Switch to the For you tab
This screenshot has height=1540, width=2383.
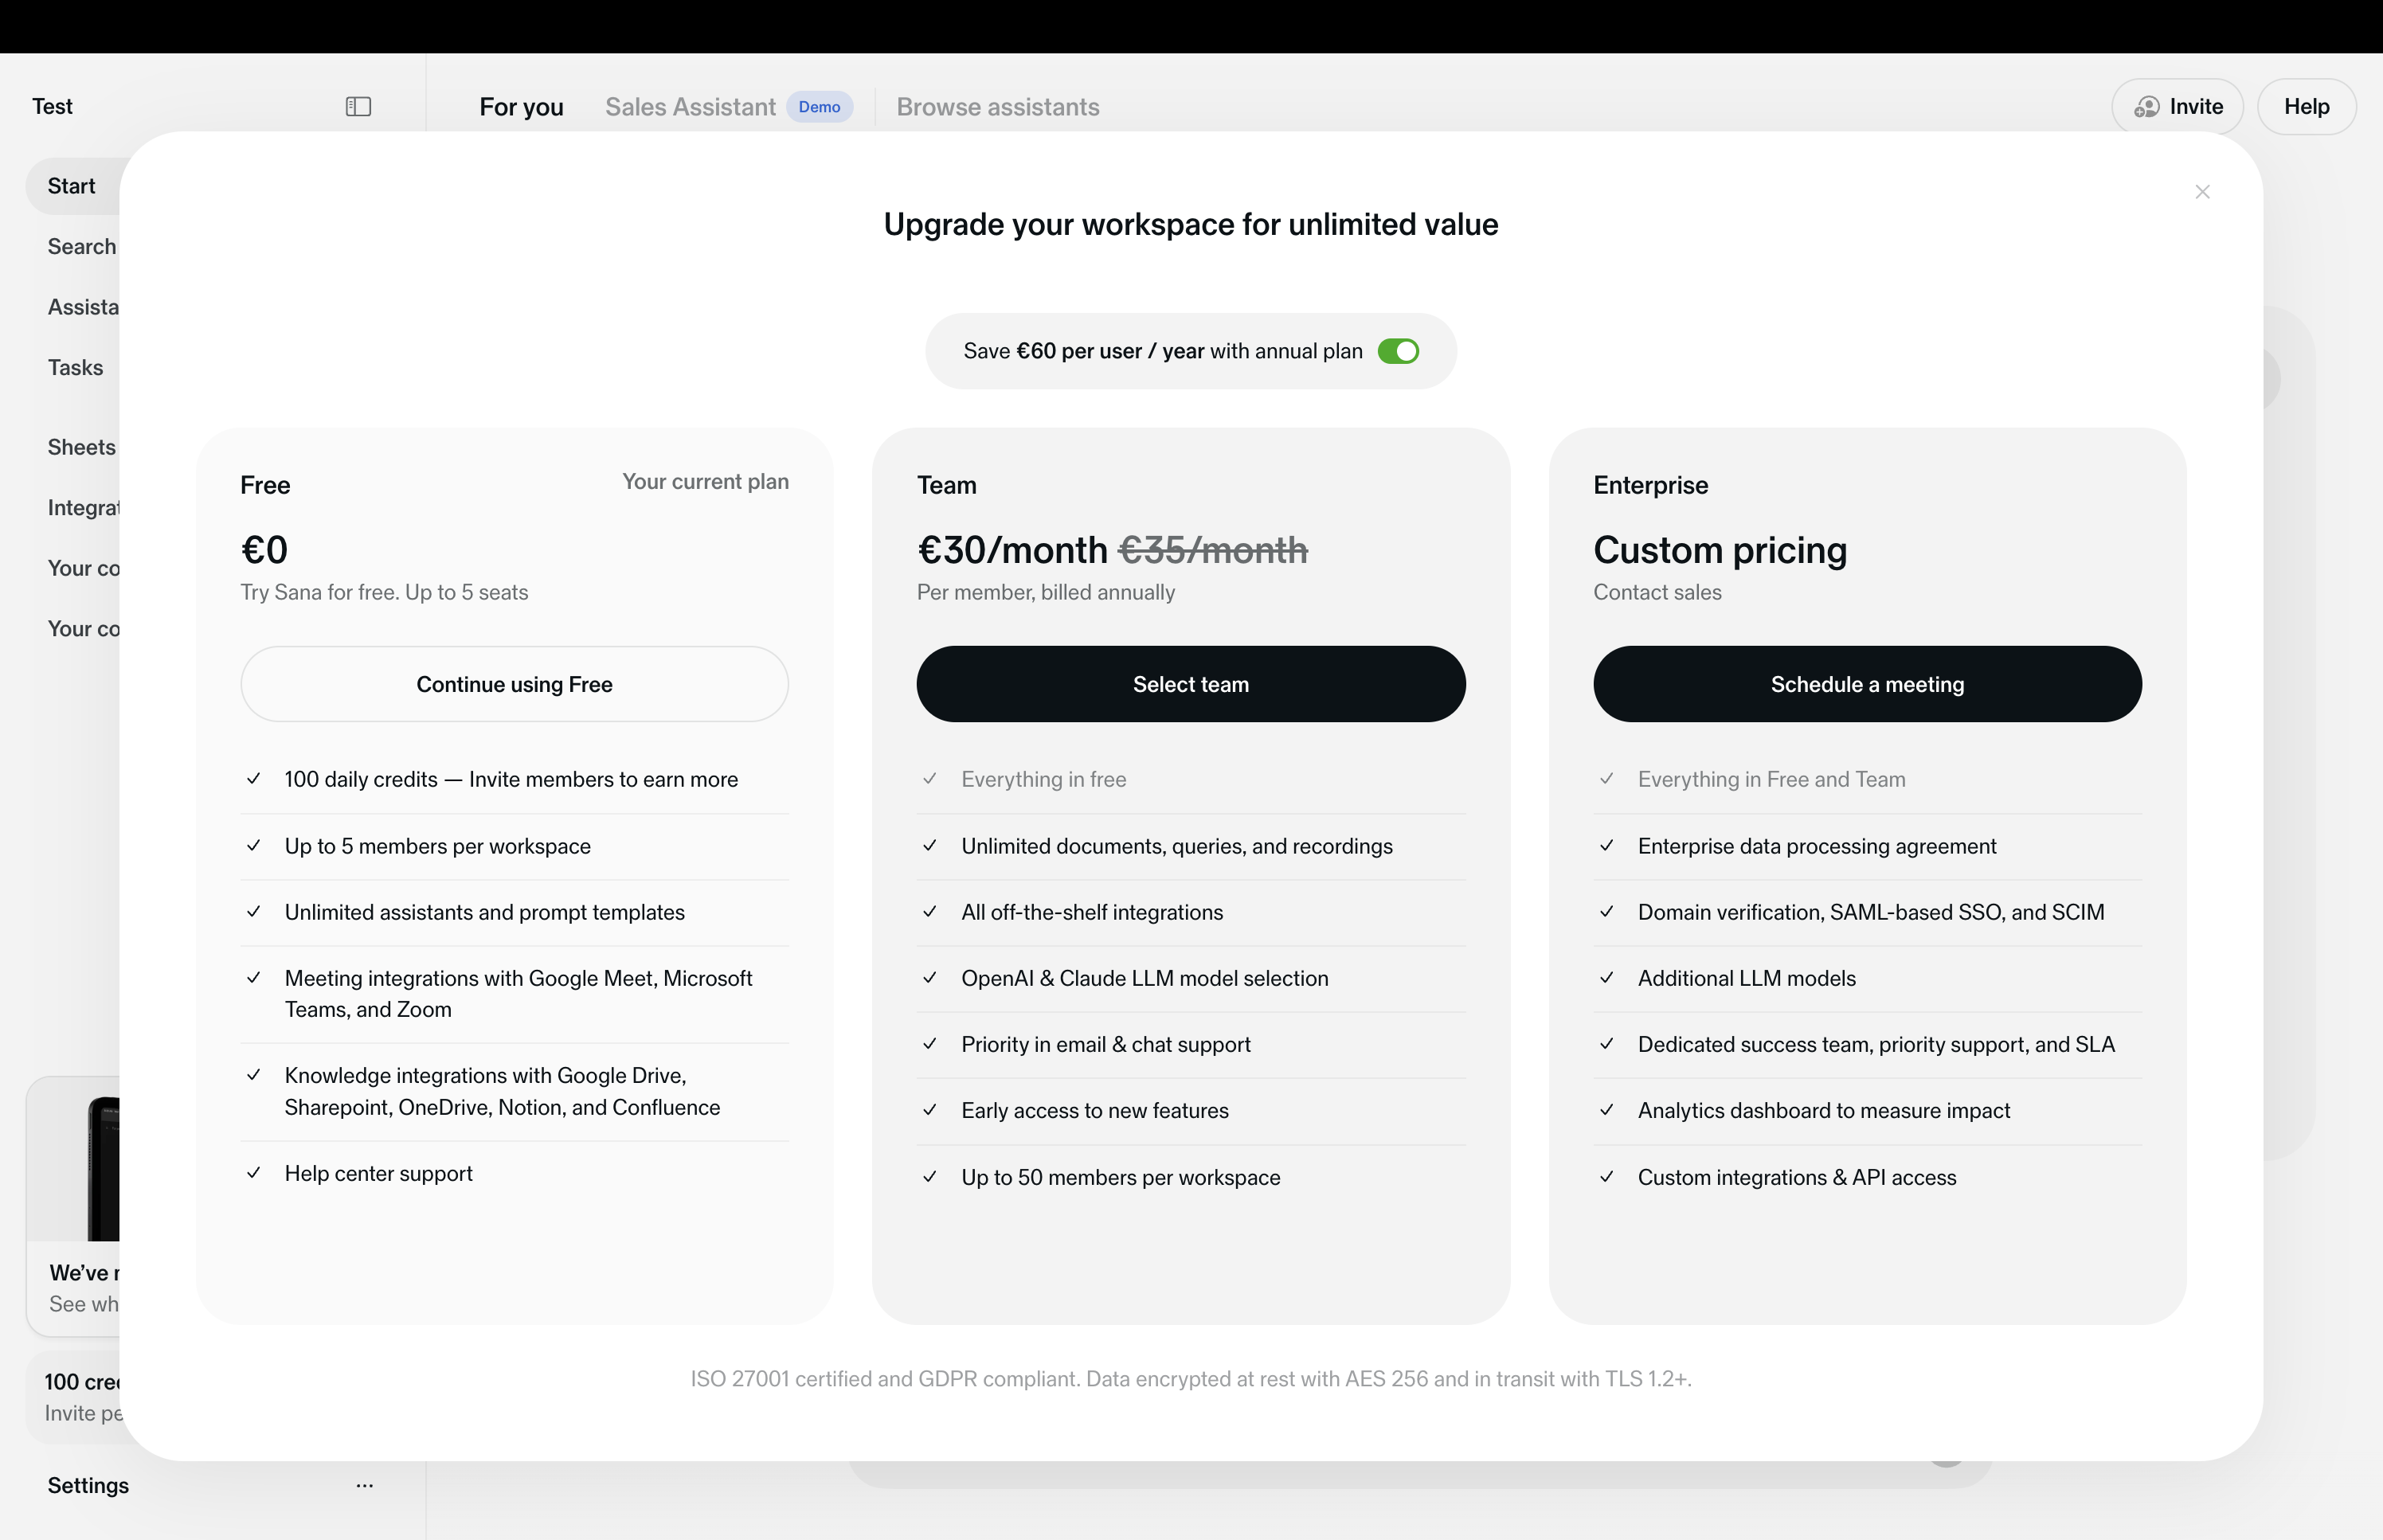[x=521, y=107]
